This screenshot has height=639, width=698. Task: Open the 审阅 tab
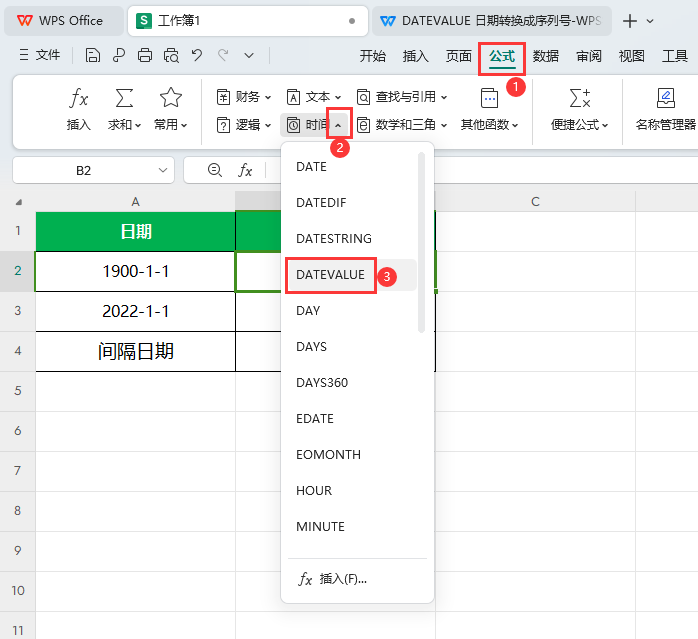pos(588,56)
